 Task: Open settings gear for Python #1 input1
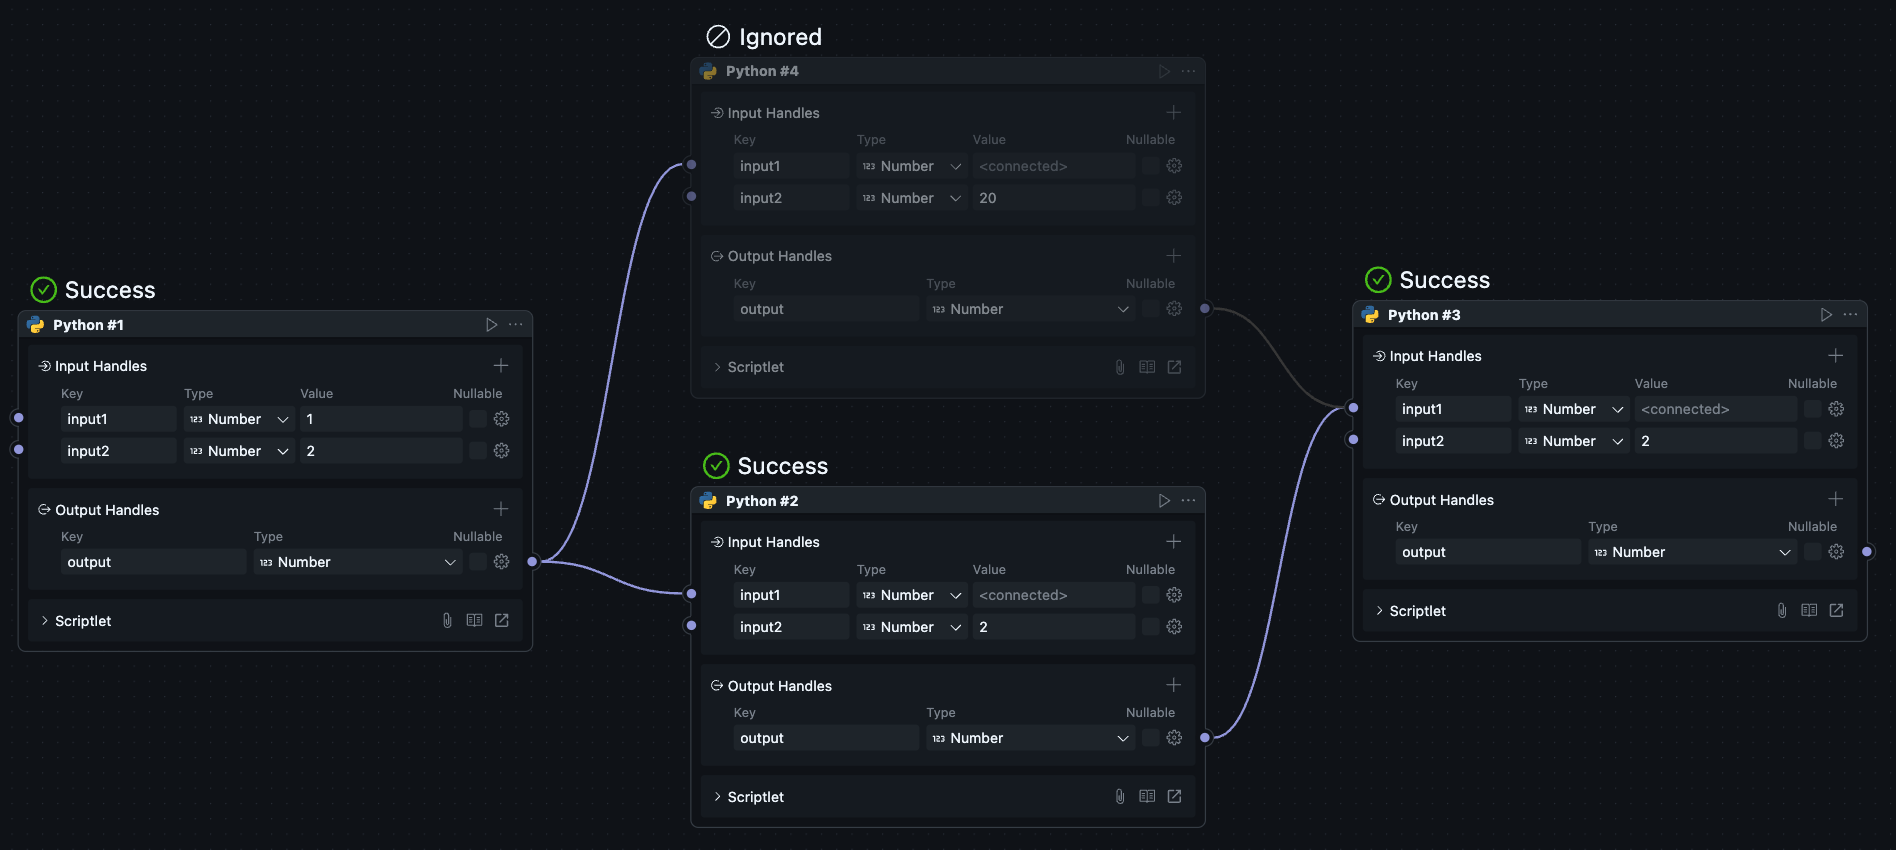(x=502, y=419)
